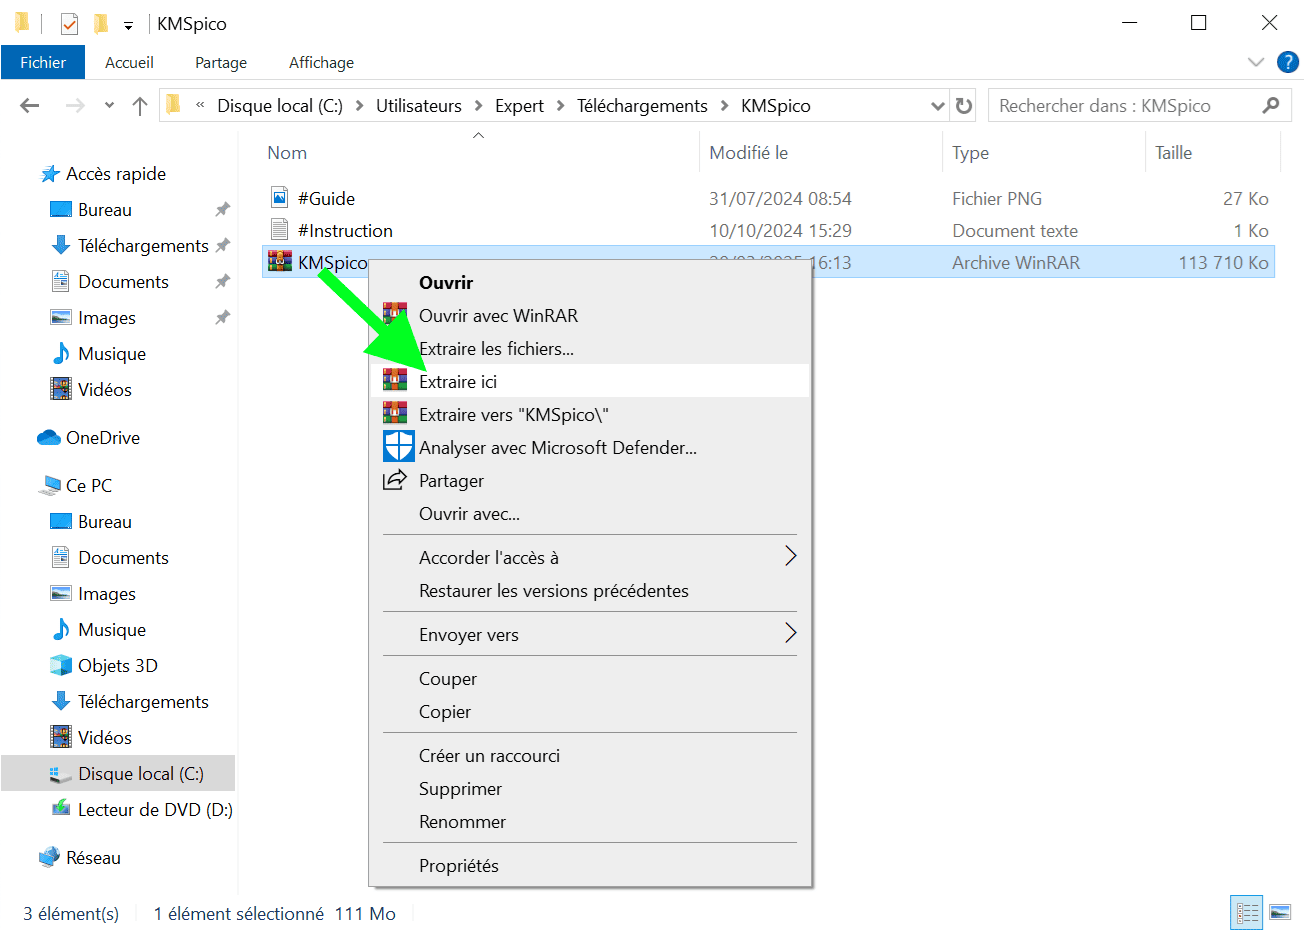1304x930 pixels.
Task: Sort files by Modifié le column
Action: [x=748, y=153]
